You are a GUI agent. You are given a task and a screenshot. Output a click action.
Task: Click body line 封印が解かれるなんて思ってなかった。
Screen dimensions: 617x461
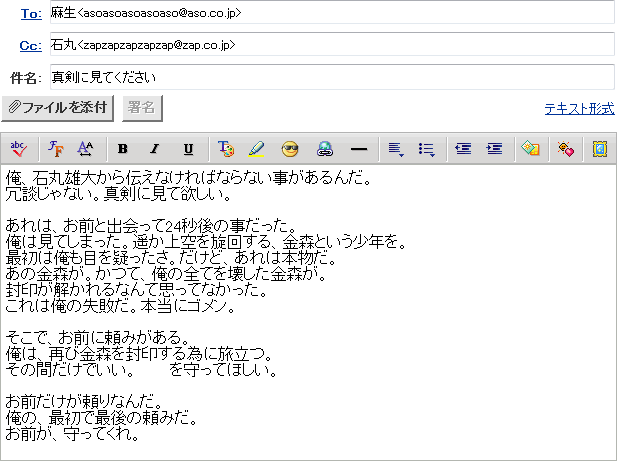(x=137, y=290)
